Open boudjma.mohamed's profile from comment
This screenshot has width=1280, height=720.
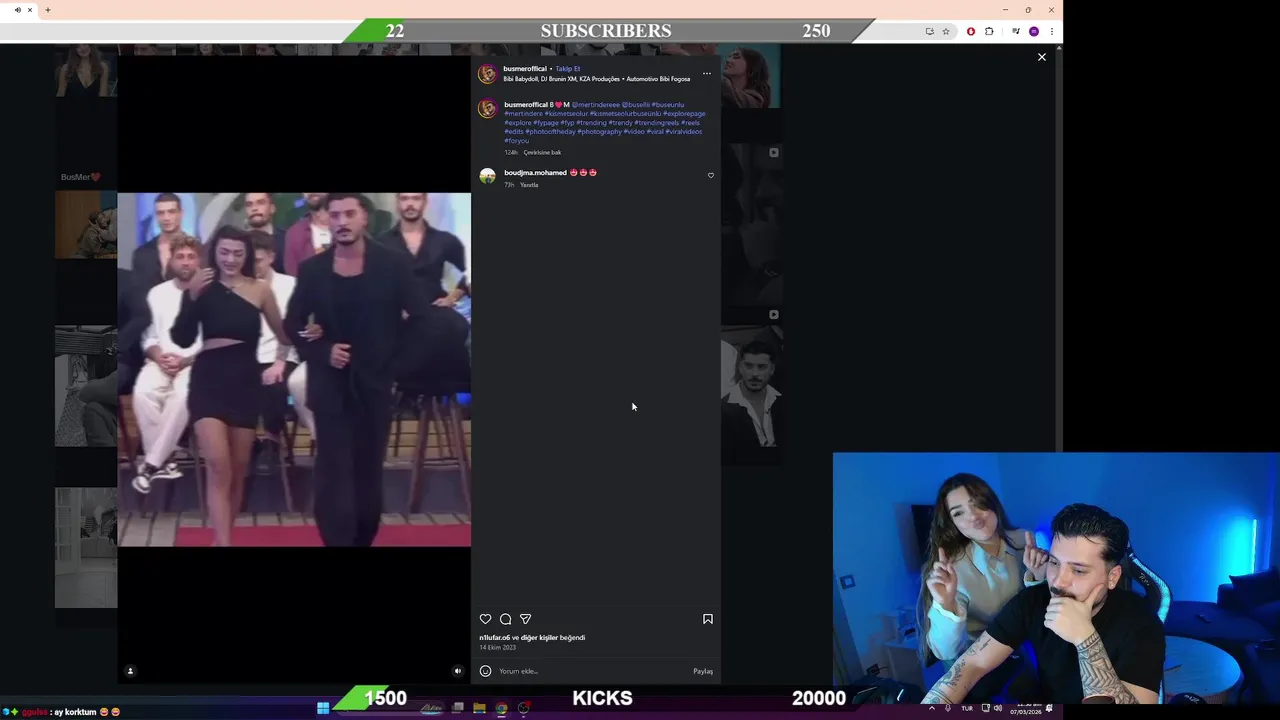click(x=535, y=173)
